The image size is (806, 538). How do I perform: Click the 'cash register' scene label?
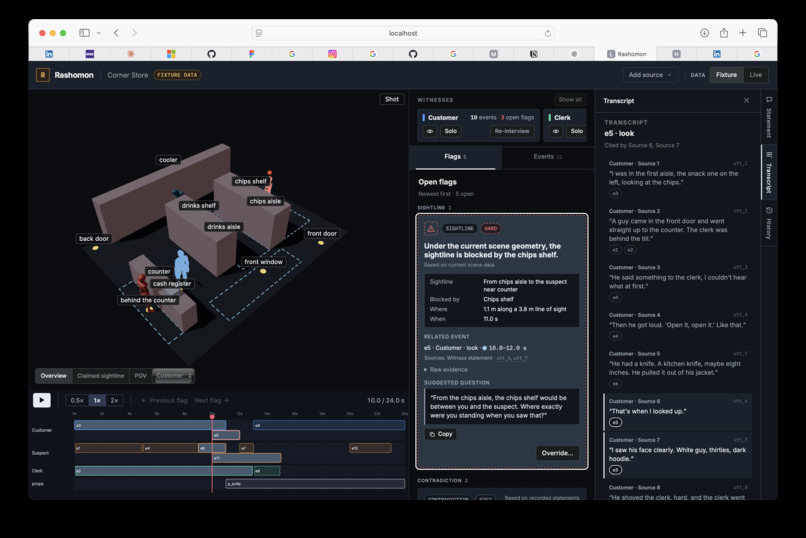[x=172, y=284]
